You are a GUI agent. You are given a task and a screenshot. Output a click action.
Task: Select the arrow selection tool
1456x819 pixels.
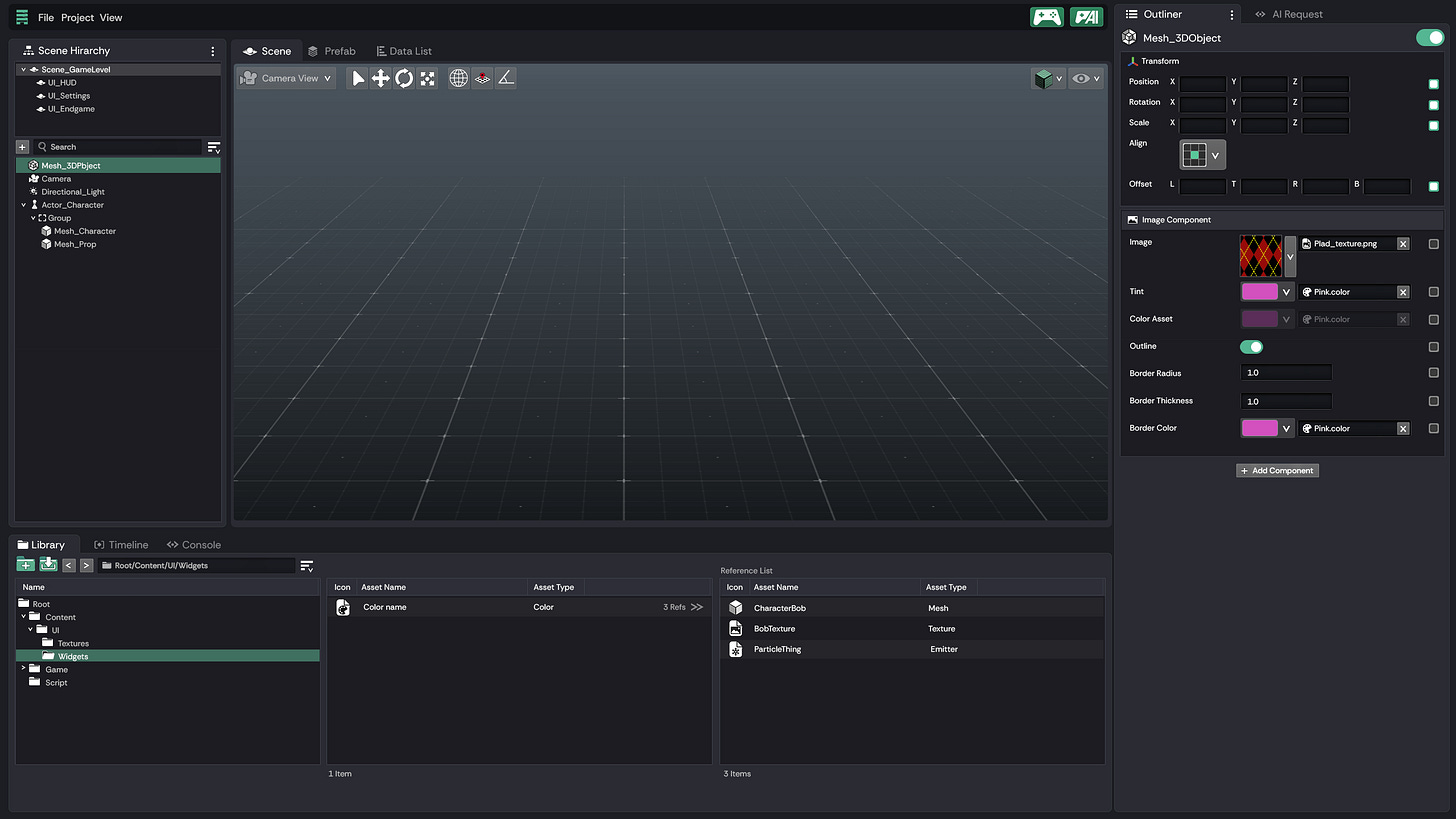click(358, 78)
